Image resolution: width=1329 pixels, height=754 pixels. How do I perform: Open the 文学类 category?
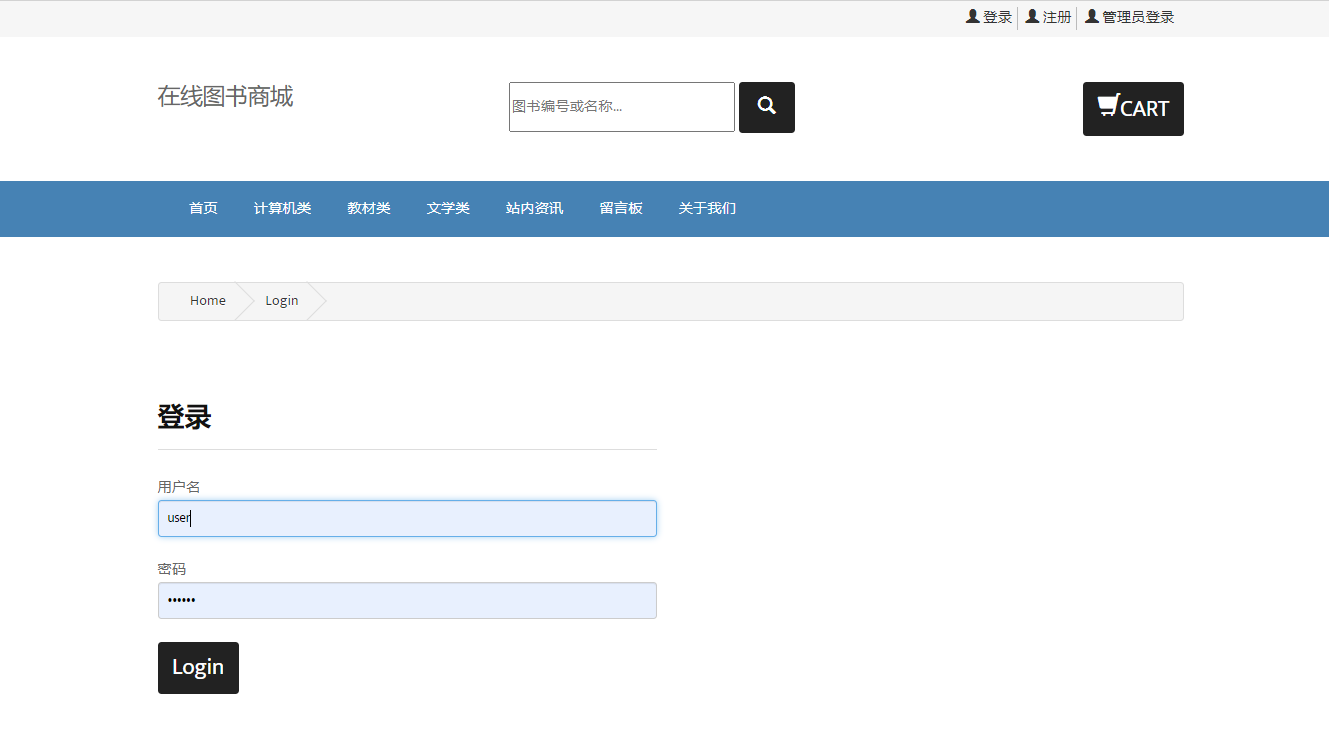coord(447,208)
